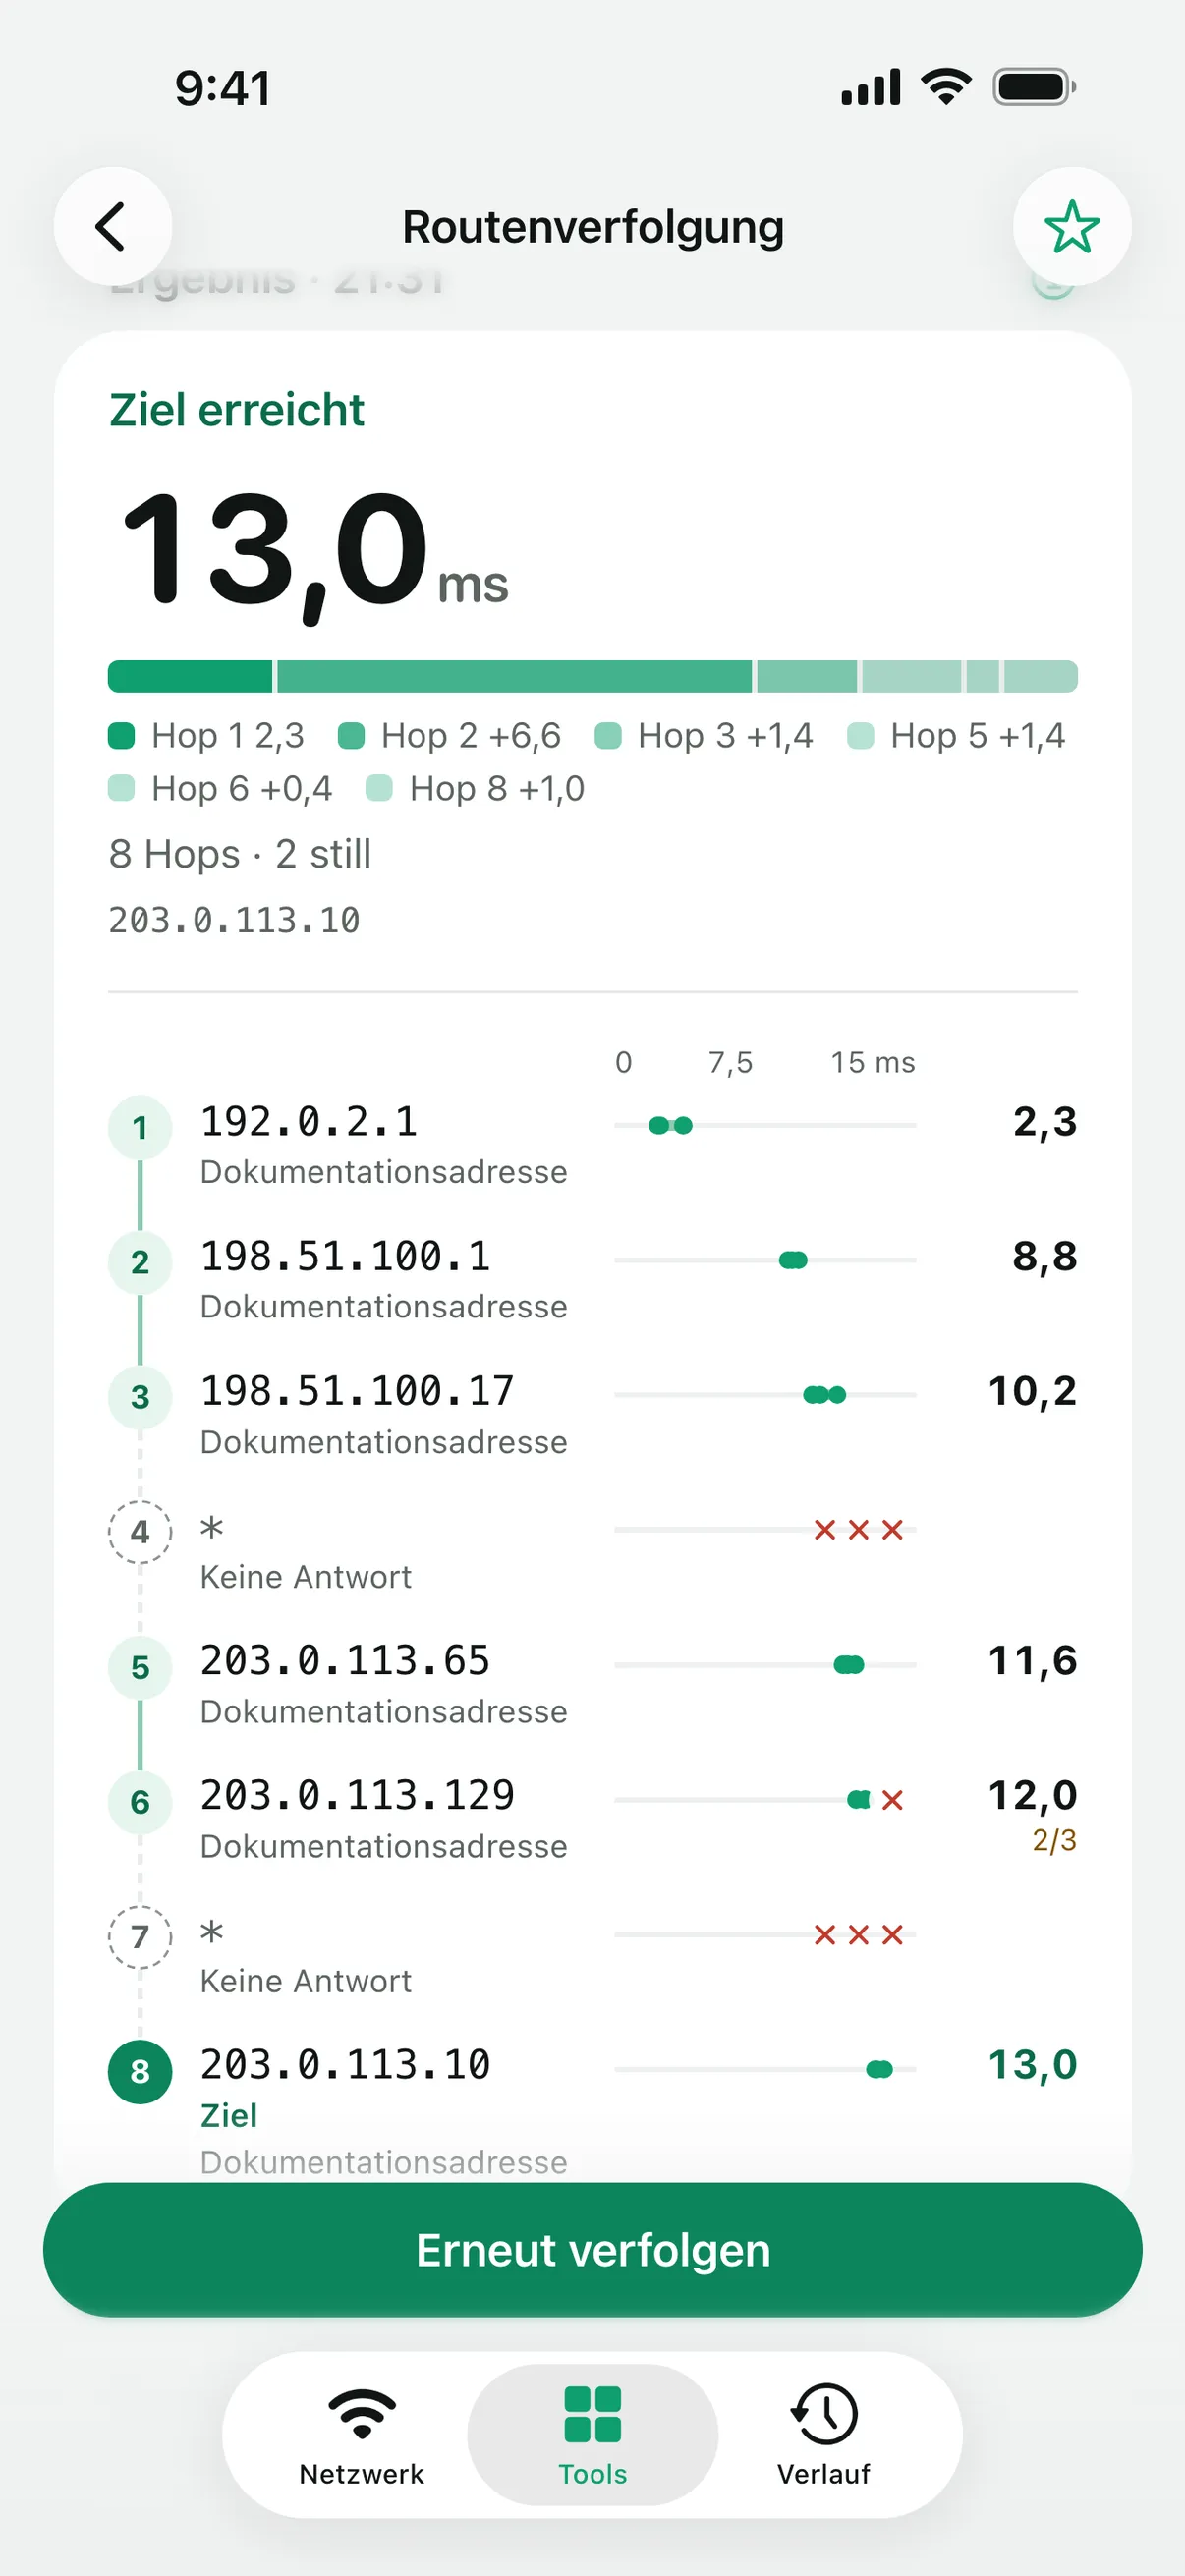Tap the Hop 2 +6,6 legend swatch
The width and height of the screenshot is (1185, 2576).
click(351, 736)
